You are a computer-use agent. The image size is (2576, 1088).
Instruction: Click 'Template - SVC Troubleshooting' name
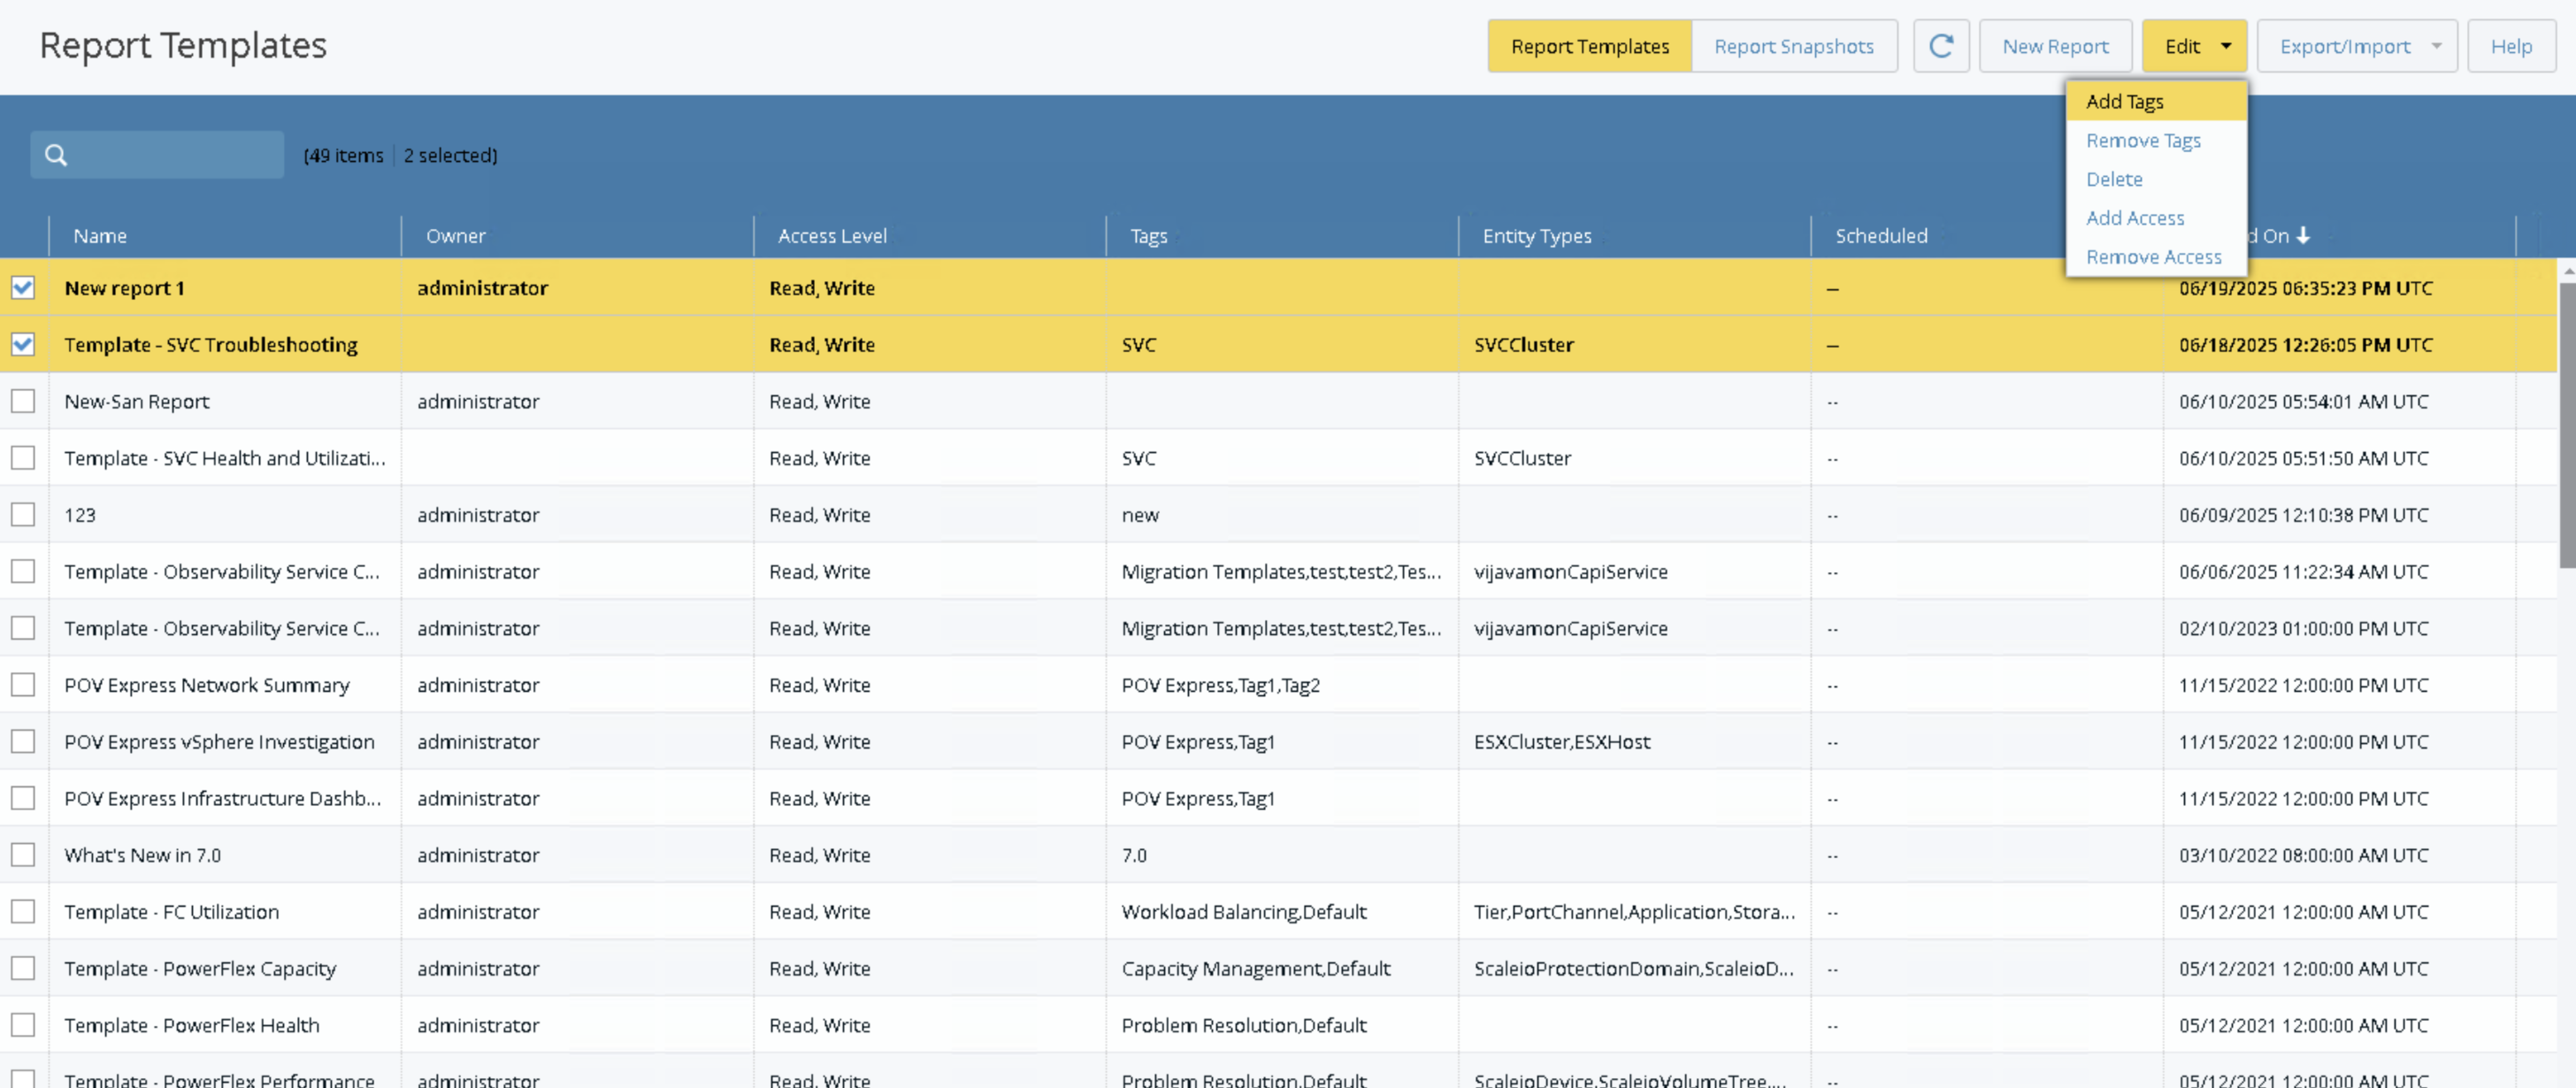pos(210,345)
